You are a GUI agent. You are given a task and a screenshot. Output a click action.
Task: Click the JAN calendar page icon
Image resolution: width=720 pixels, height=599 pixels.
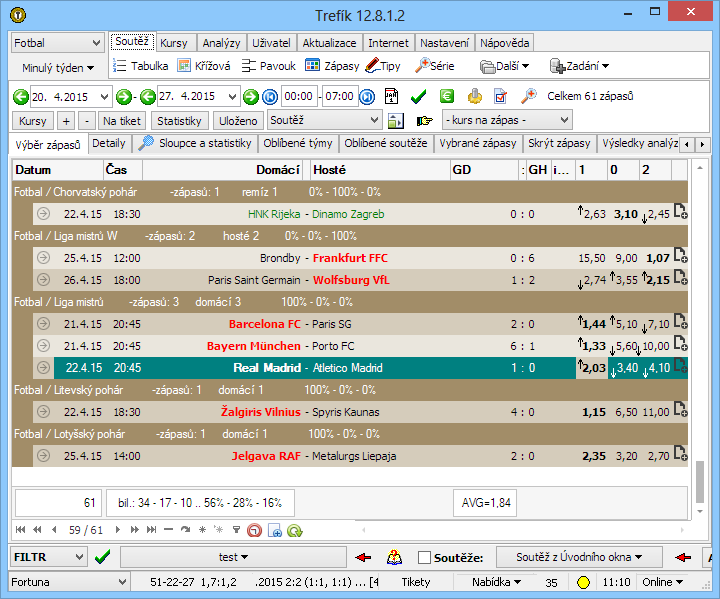(391, 96)
